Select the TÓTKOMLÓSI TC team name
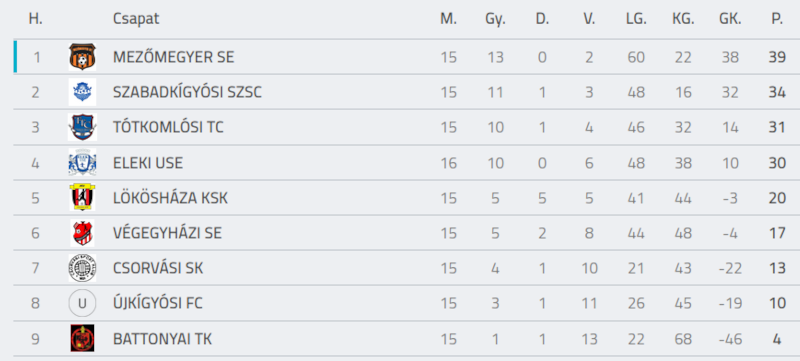800x361 pixels. (x=168, y=127)
